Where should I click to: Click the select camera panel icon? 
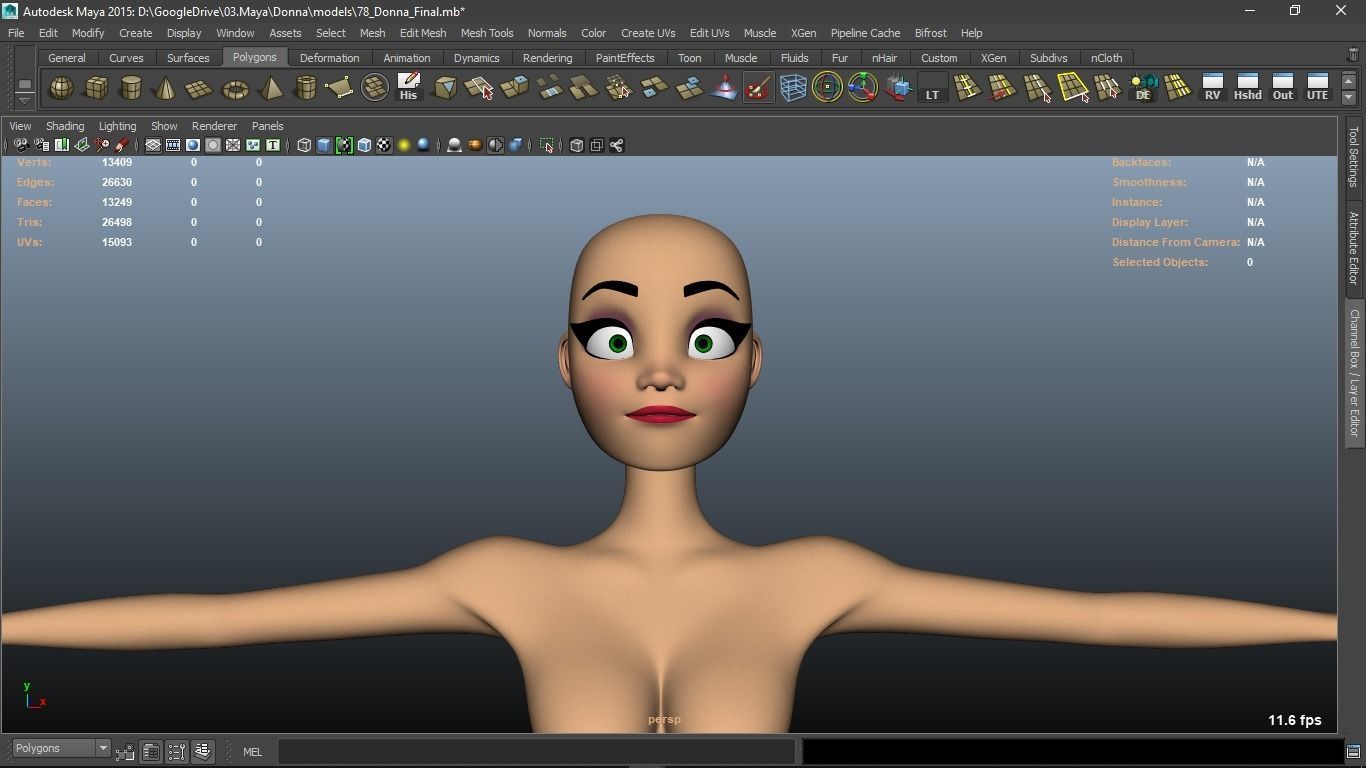pos(21,145)
